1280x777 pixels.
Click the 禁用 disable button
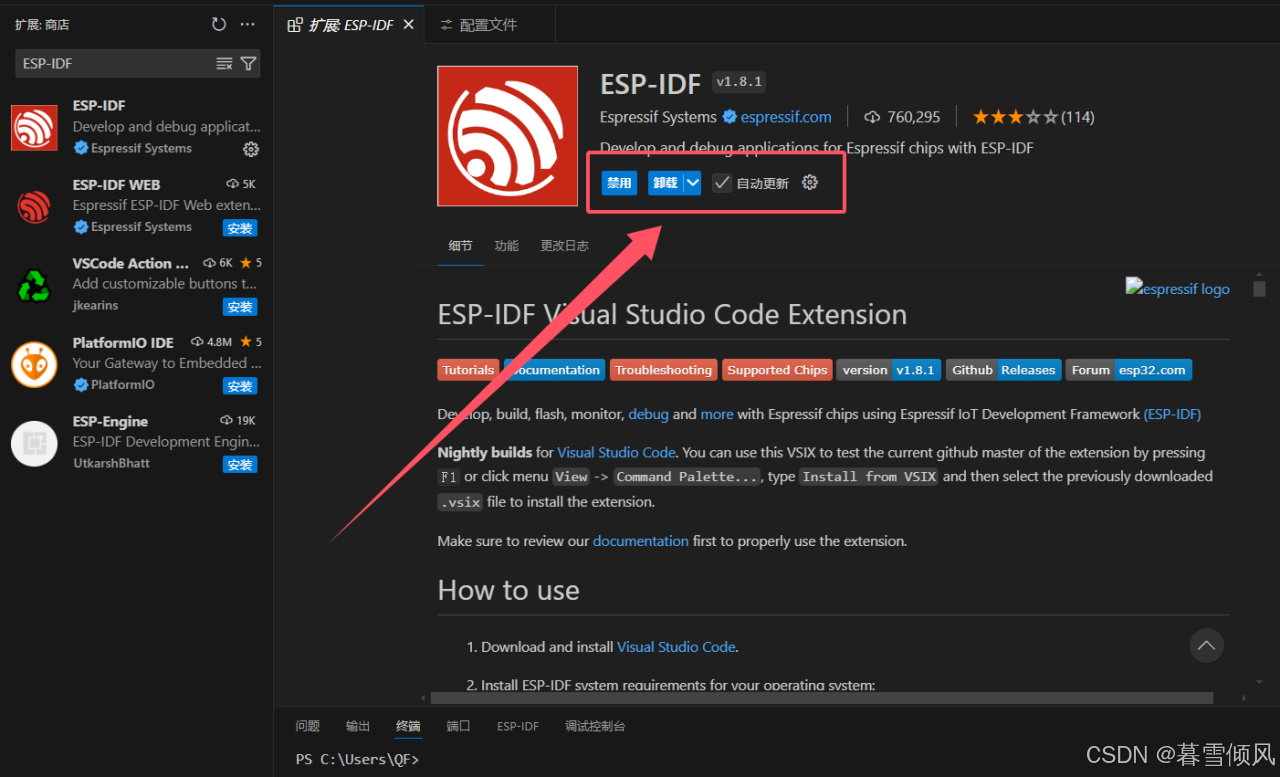(619, 183)
